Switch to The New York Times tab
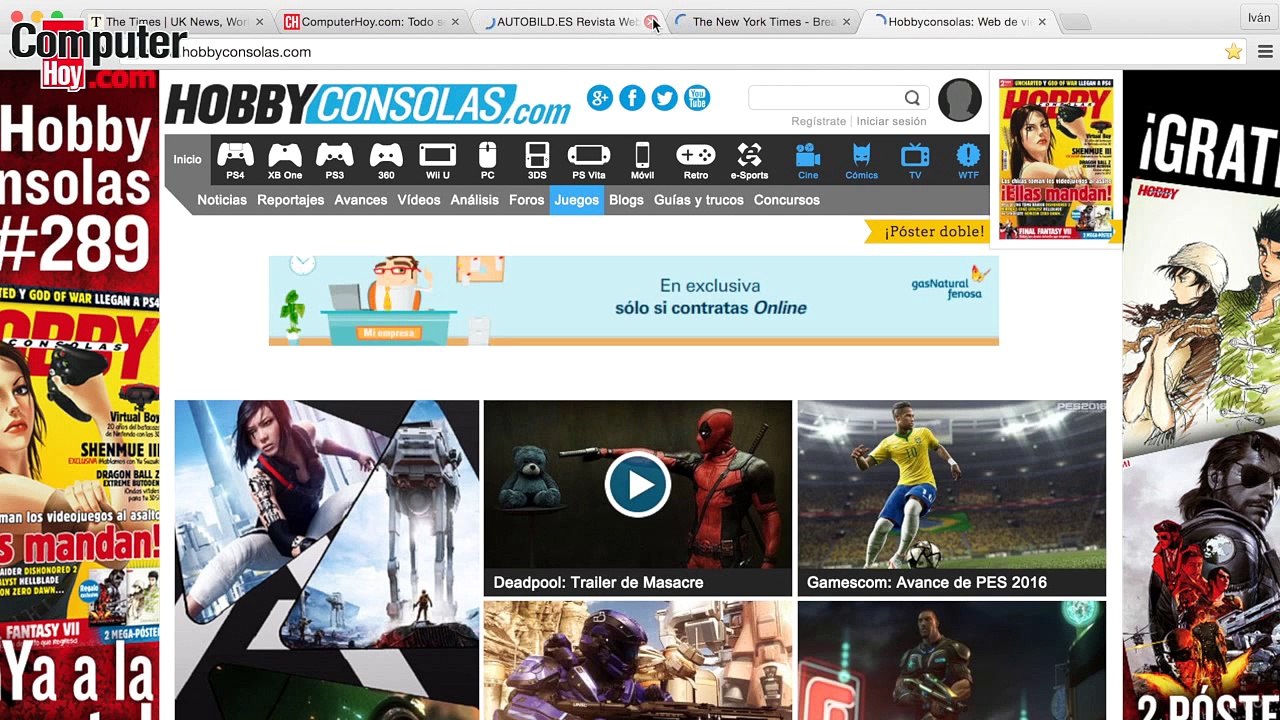 [x=762, y=21]
